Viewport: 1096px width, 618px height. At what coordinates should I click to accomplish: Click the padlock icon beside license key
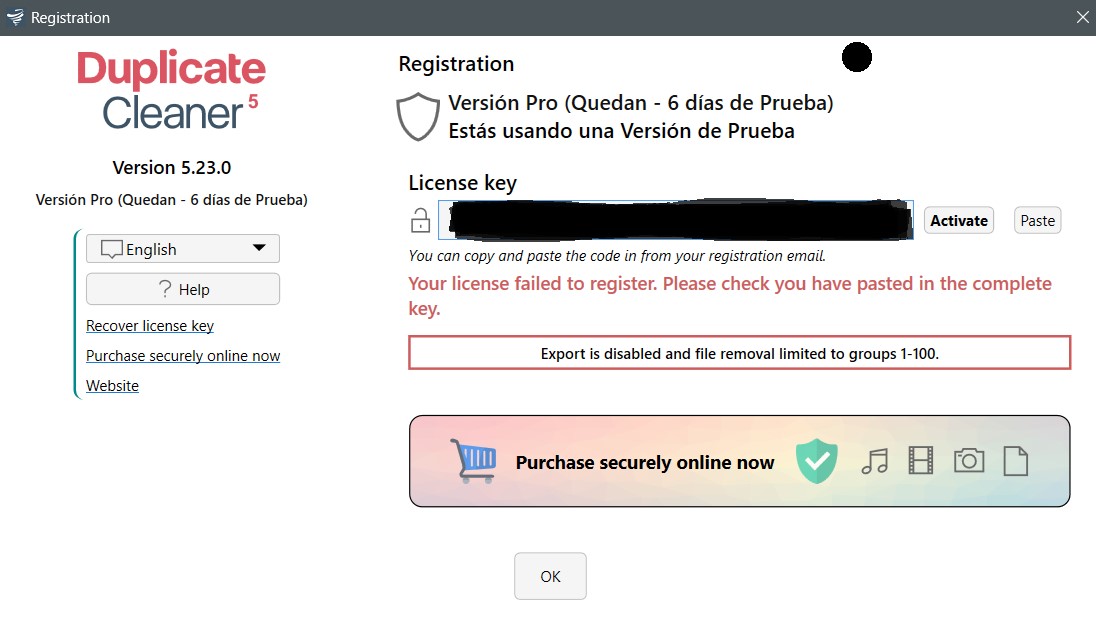420,220
